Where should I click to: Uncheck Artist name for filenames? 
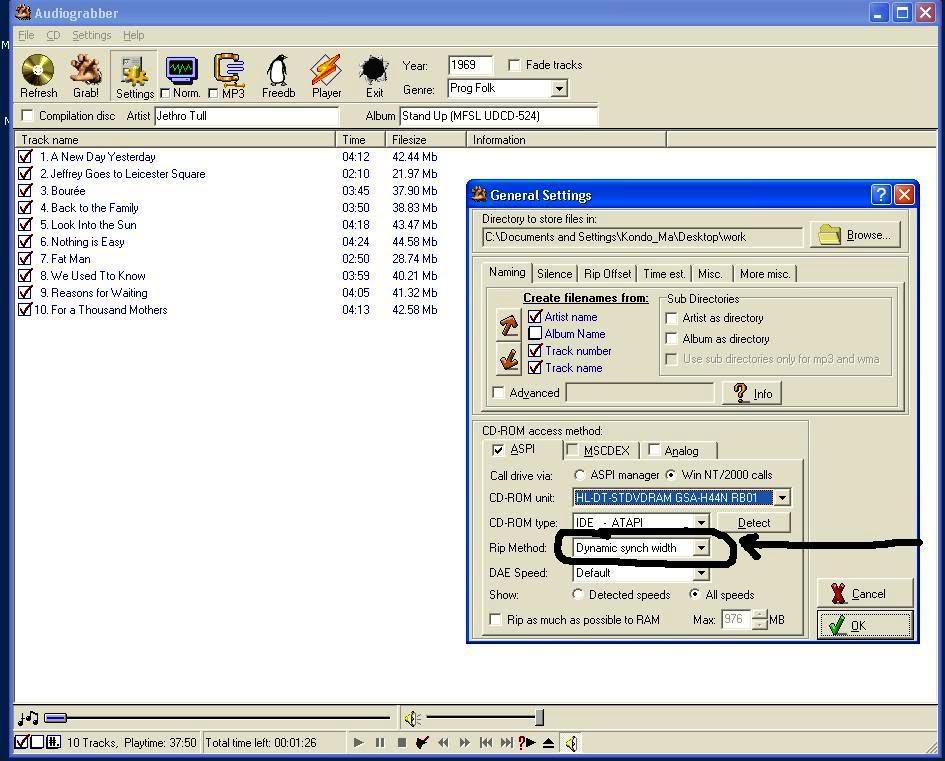coord(535,316)
